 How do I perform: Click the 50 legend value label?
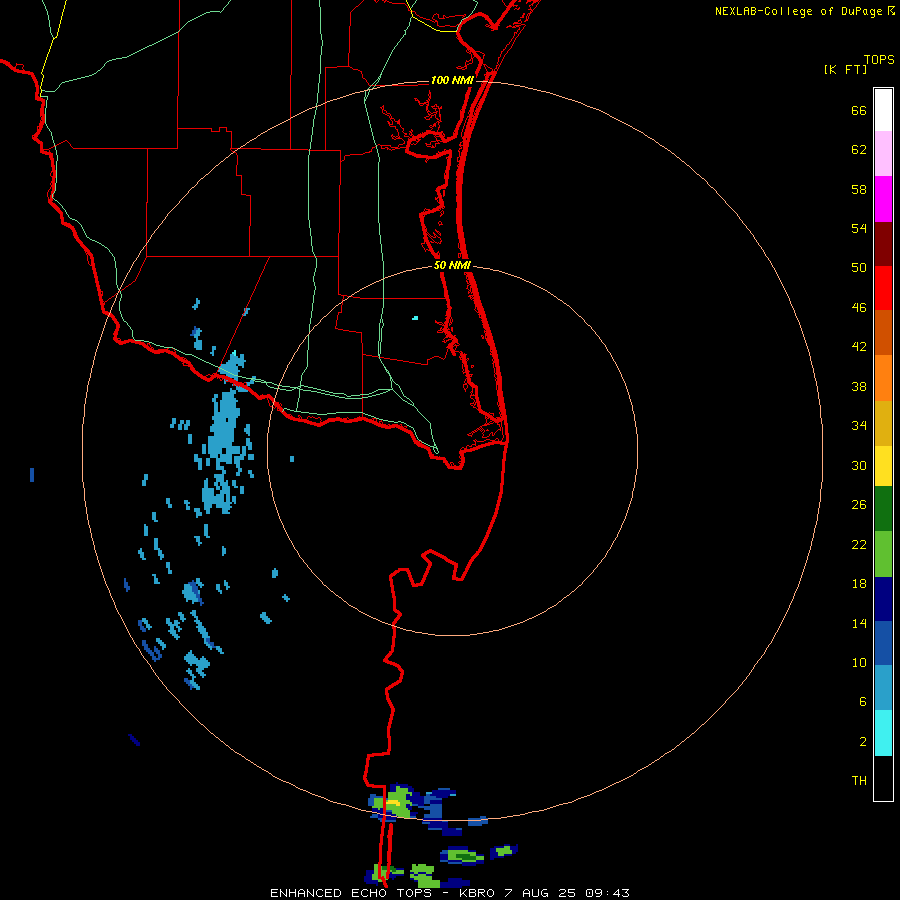point(859,267)
